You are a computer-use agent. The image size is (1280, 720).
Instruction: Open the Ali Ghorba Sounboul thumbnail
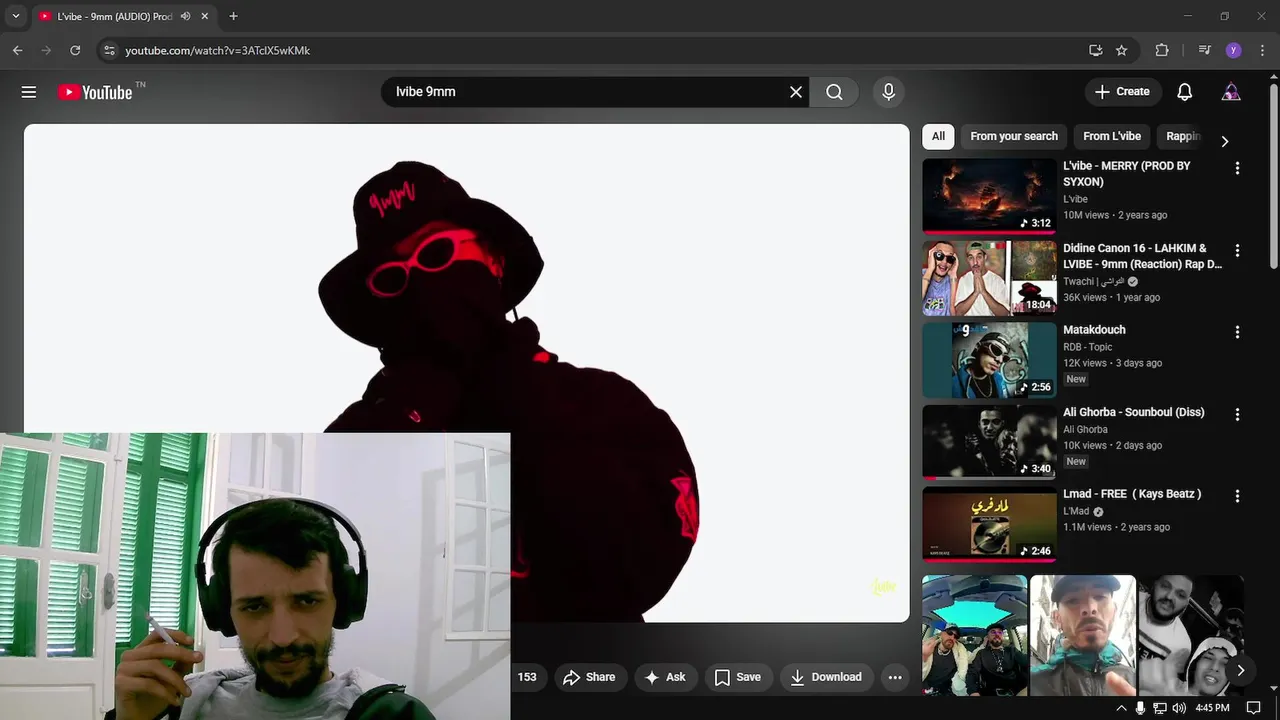[x=989, y=442]
